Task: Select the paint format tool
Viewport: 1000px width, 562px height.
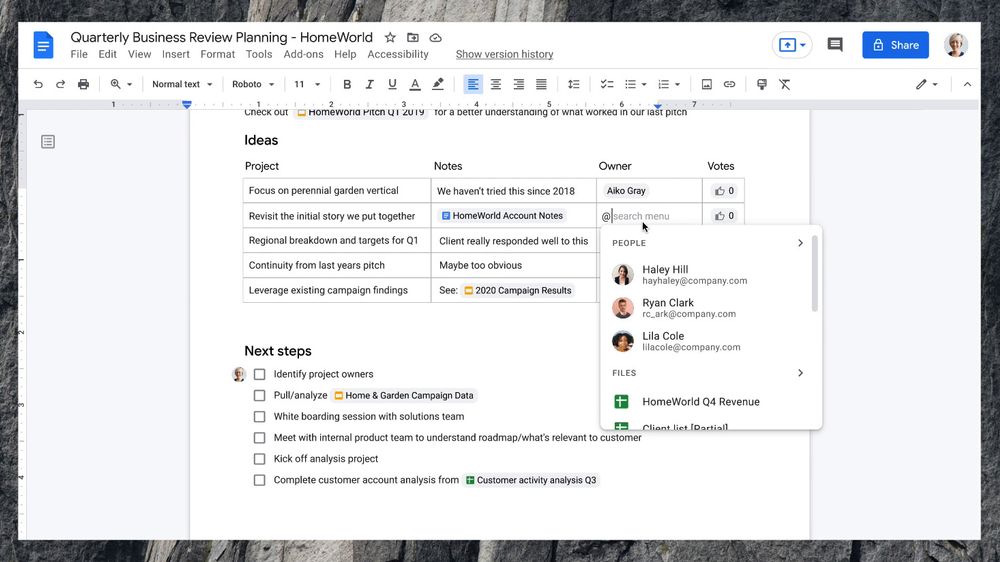Action: [x=761, y=84]
